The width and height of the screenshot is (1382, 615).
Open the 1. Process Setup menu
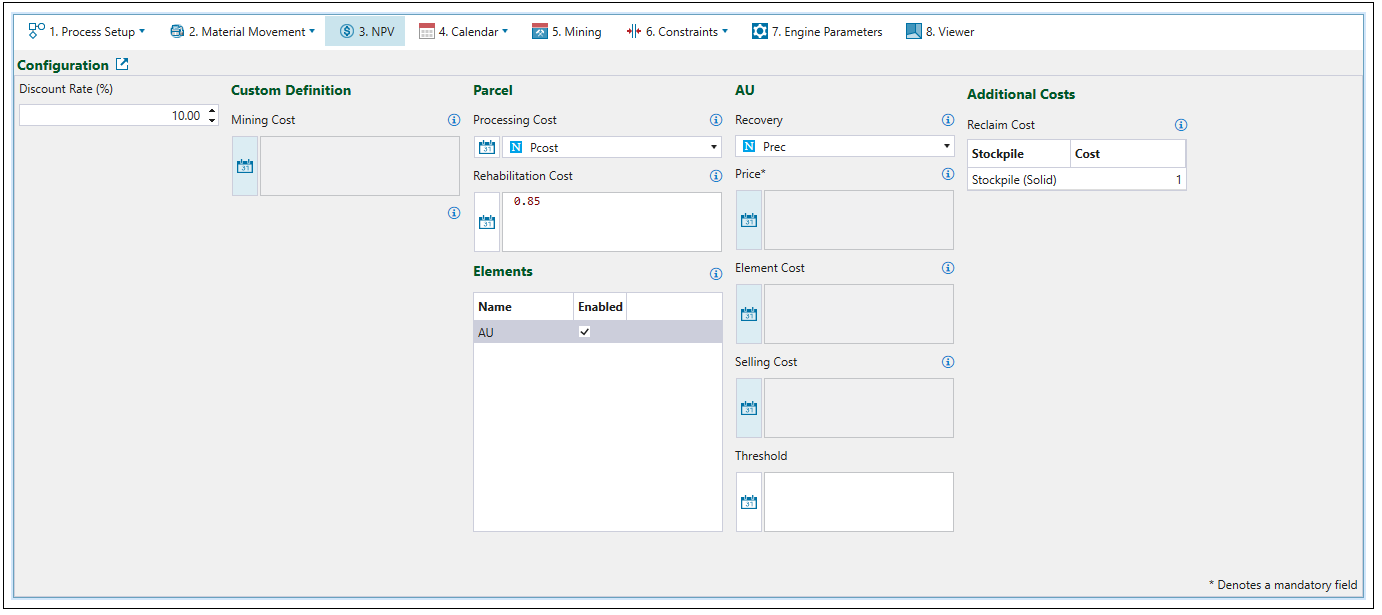(87, 32)
